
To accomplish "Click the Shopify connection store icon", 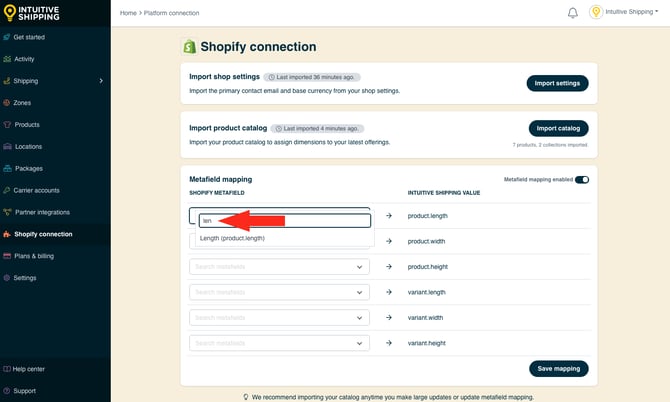I will point(7,234).
